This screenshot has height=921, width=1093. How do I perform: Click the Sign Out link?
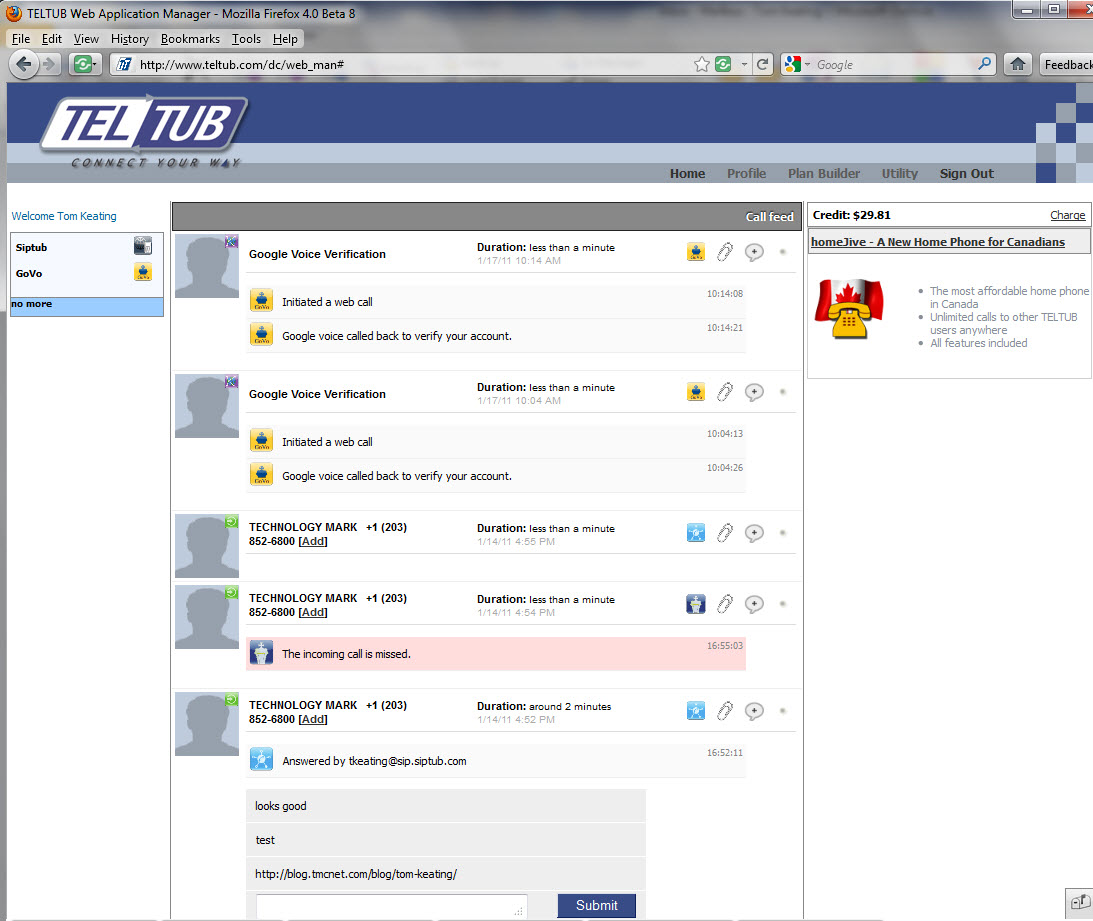[966, 173]
